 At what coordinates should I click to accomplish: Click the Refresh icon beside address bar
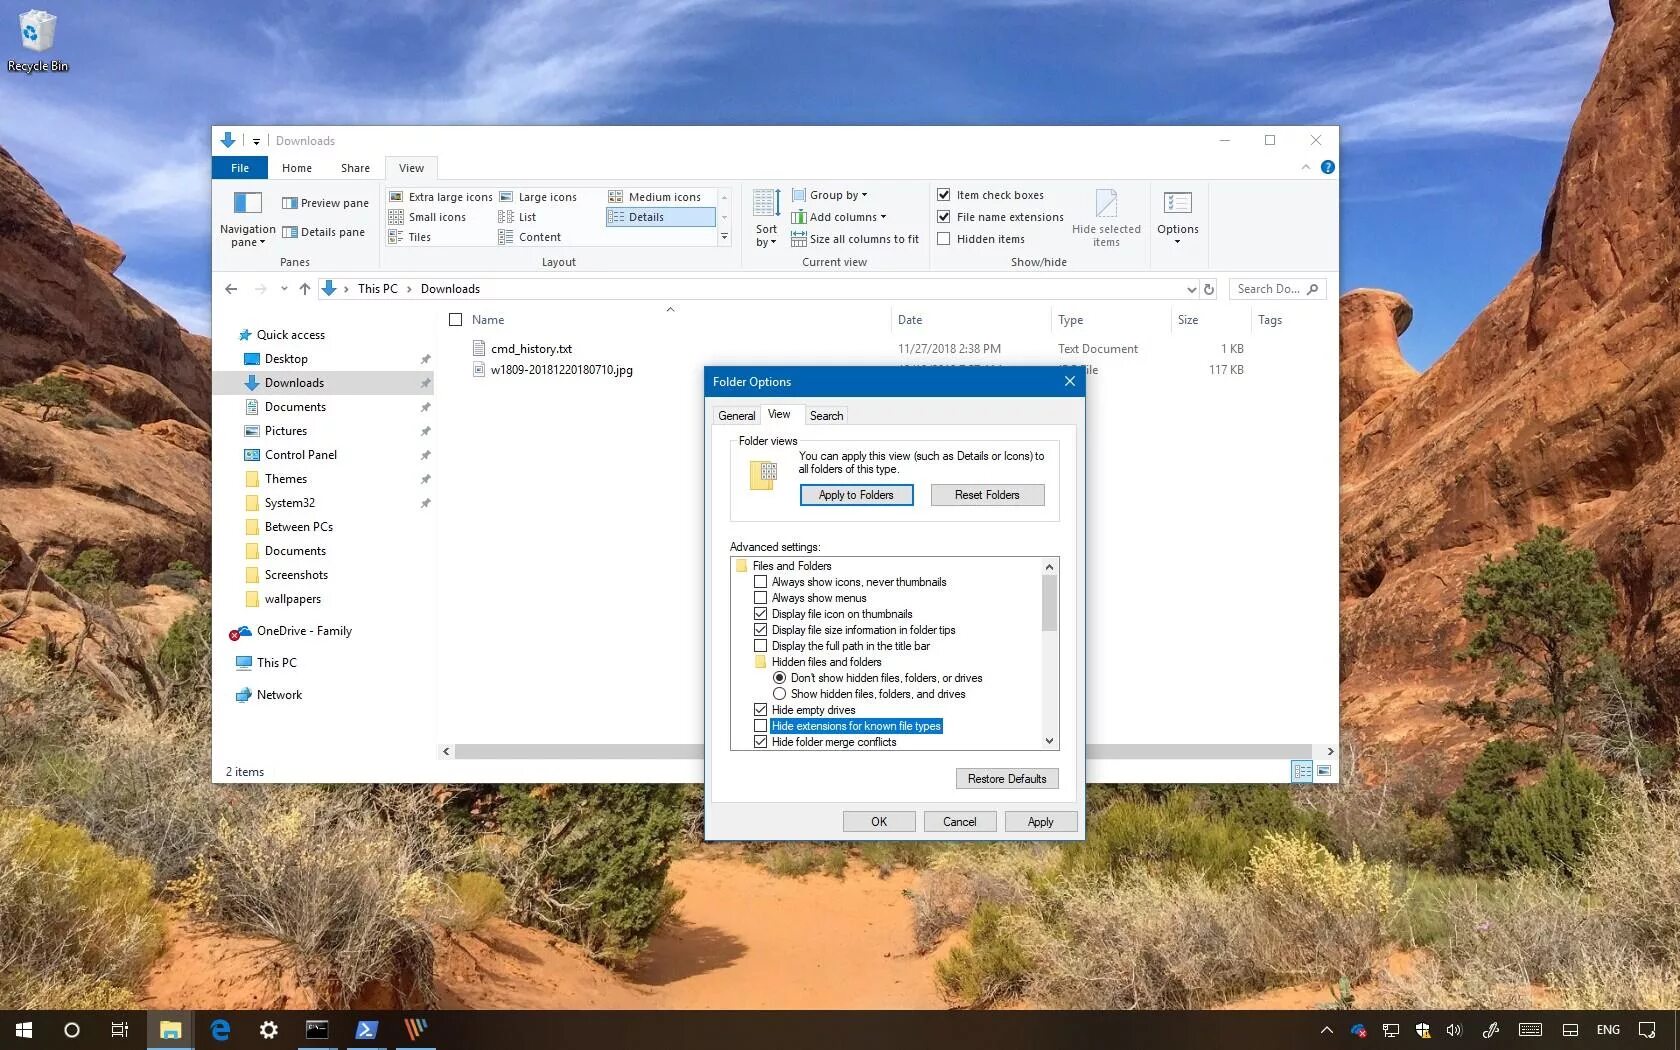[x=1209, y=289]
